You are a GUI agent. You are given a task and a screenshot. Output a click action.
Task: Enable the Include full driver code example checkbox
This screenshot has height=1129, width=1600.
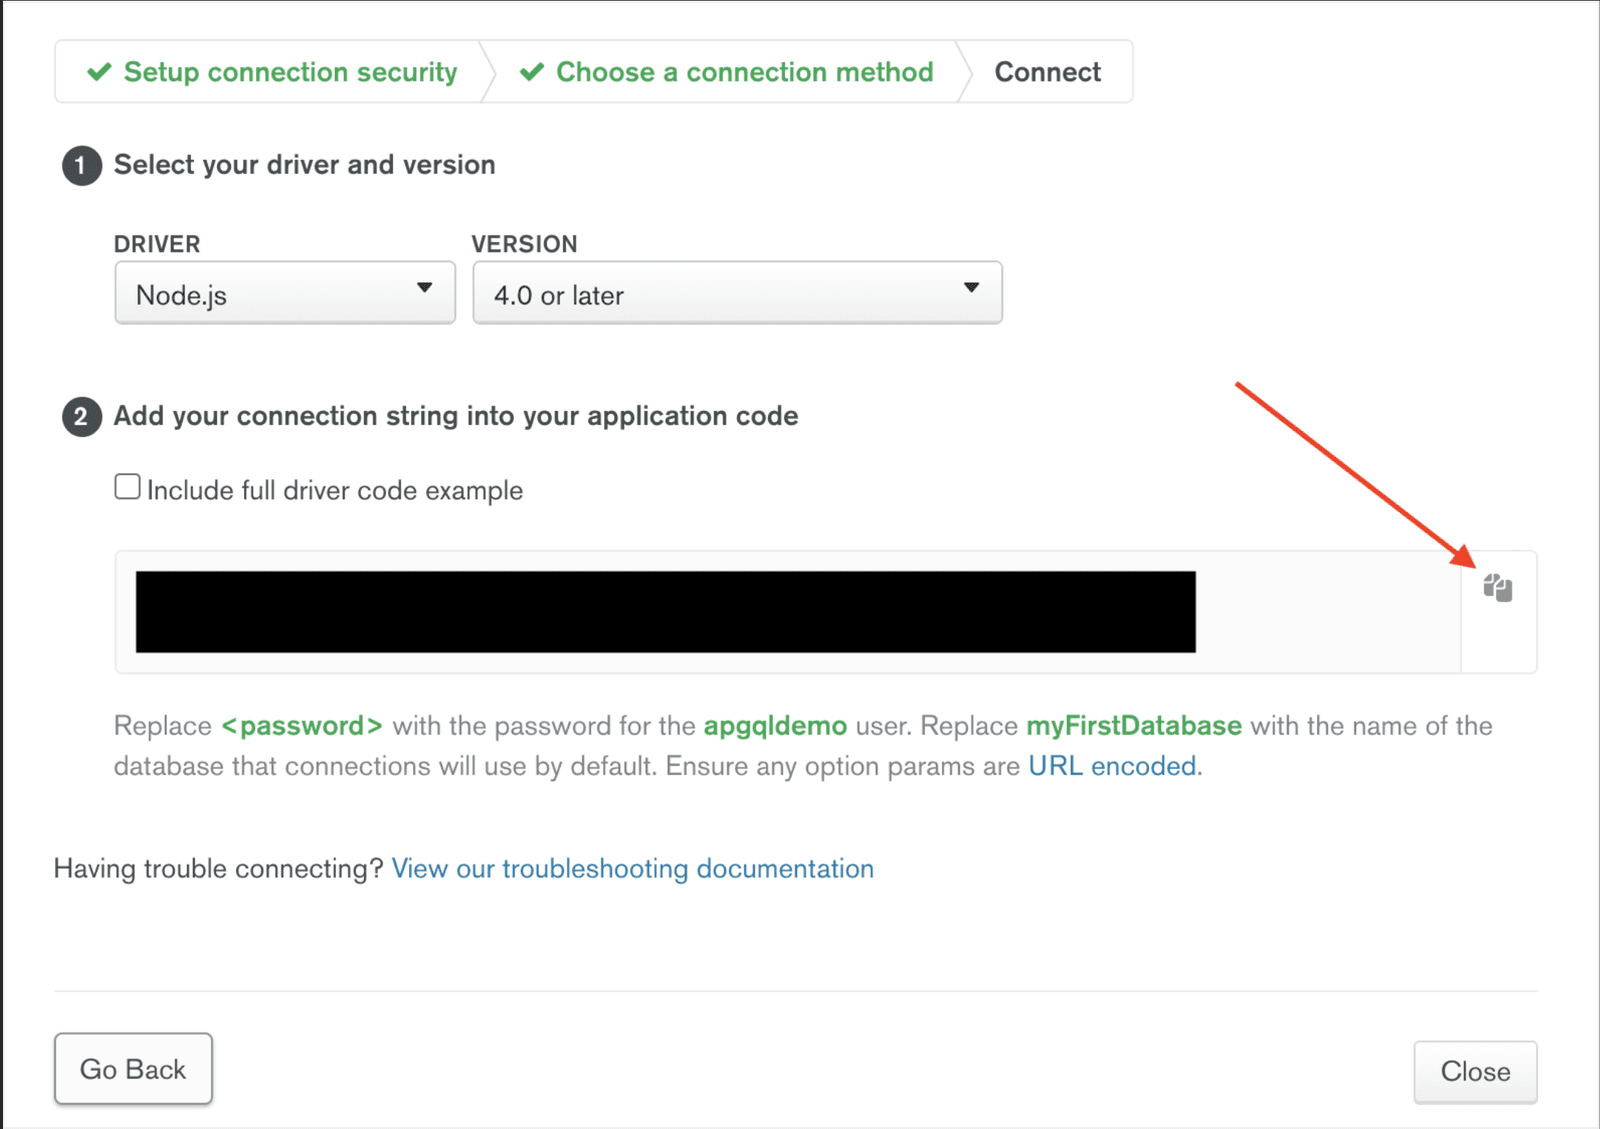tap(127, 487)
